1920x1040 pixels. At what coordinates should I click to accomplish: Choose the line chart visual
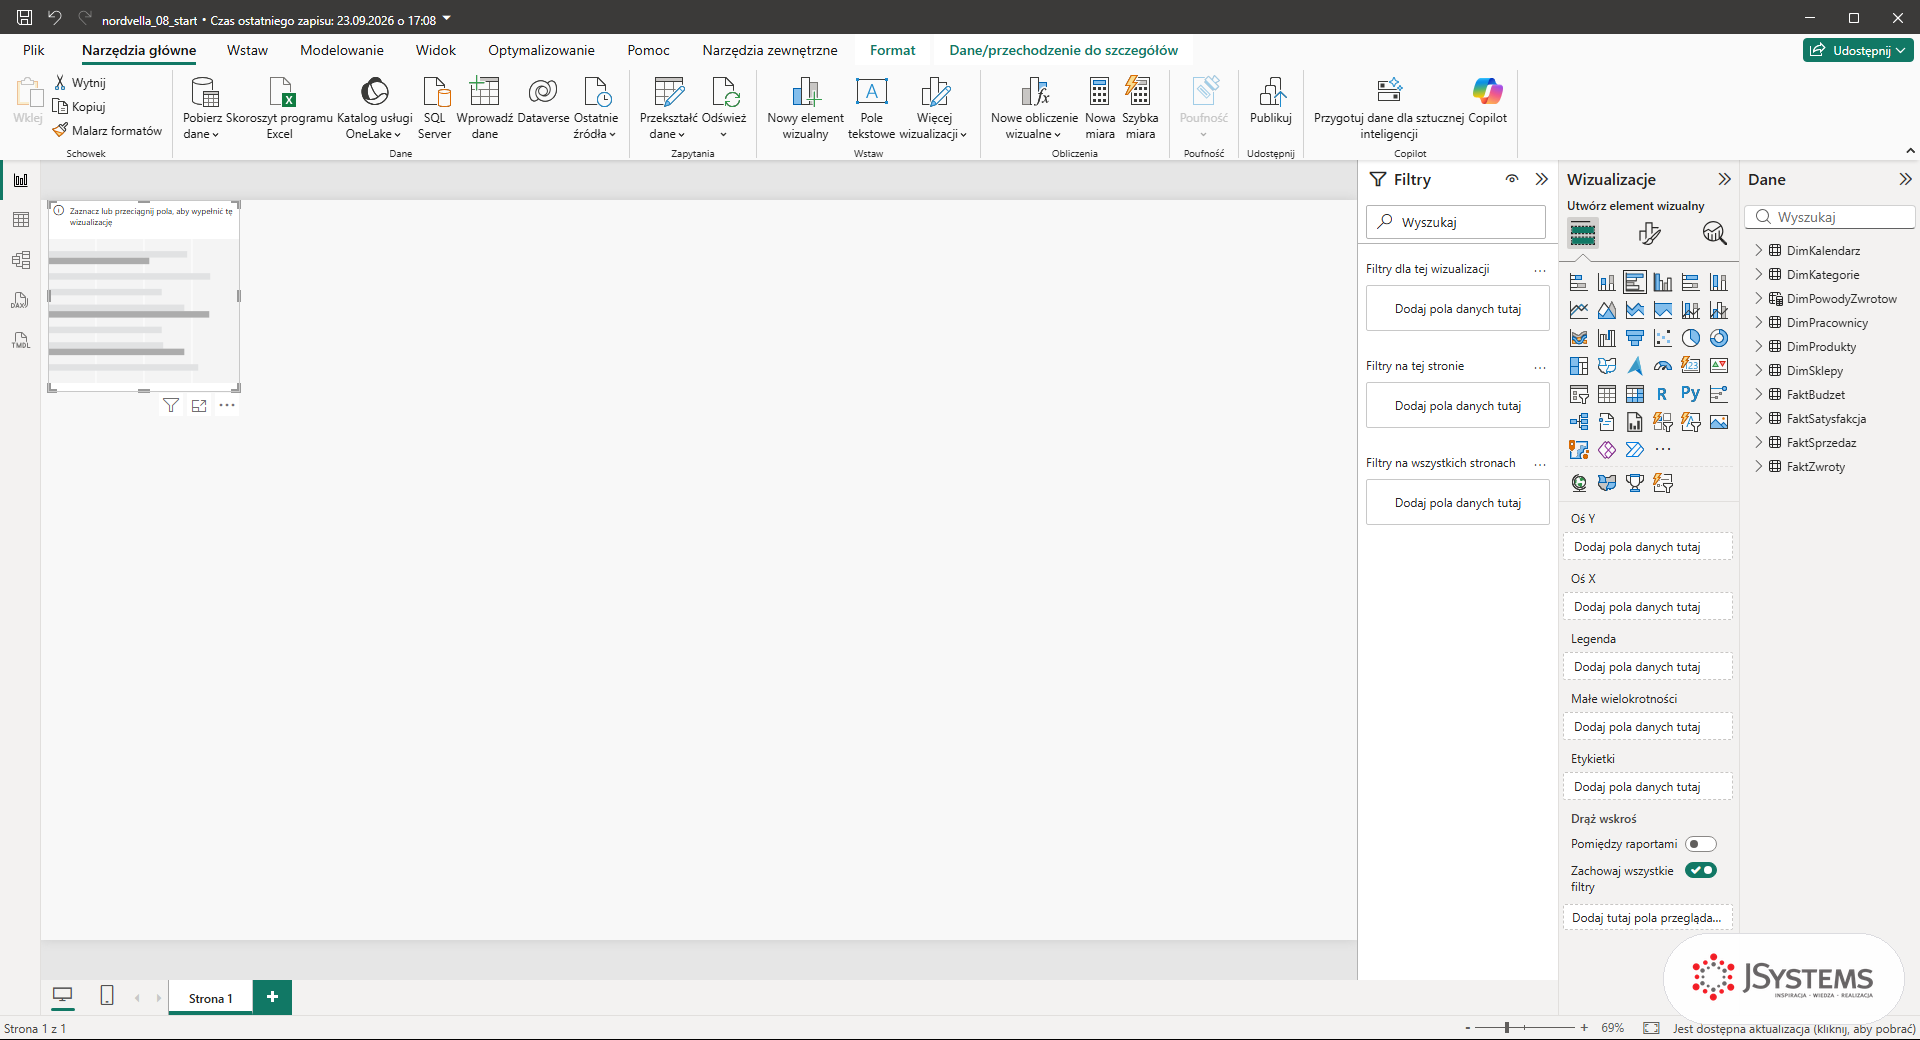[x=1579, y=310]
